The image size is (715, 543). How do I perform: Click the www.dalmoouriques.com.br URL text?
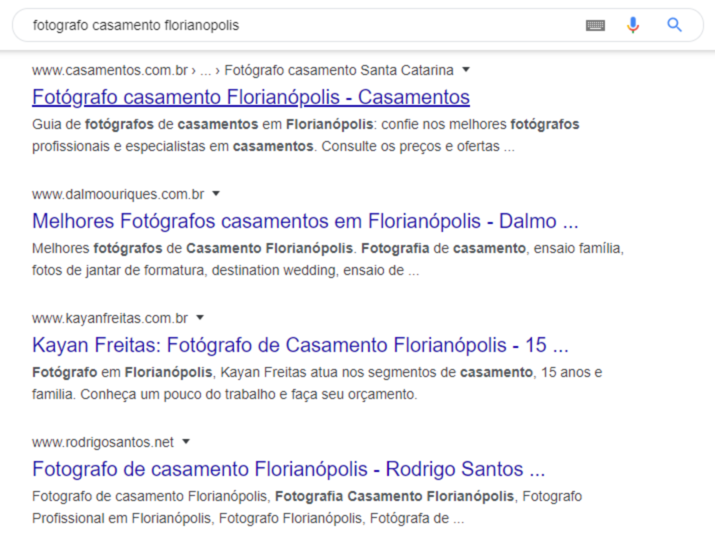118,194
